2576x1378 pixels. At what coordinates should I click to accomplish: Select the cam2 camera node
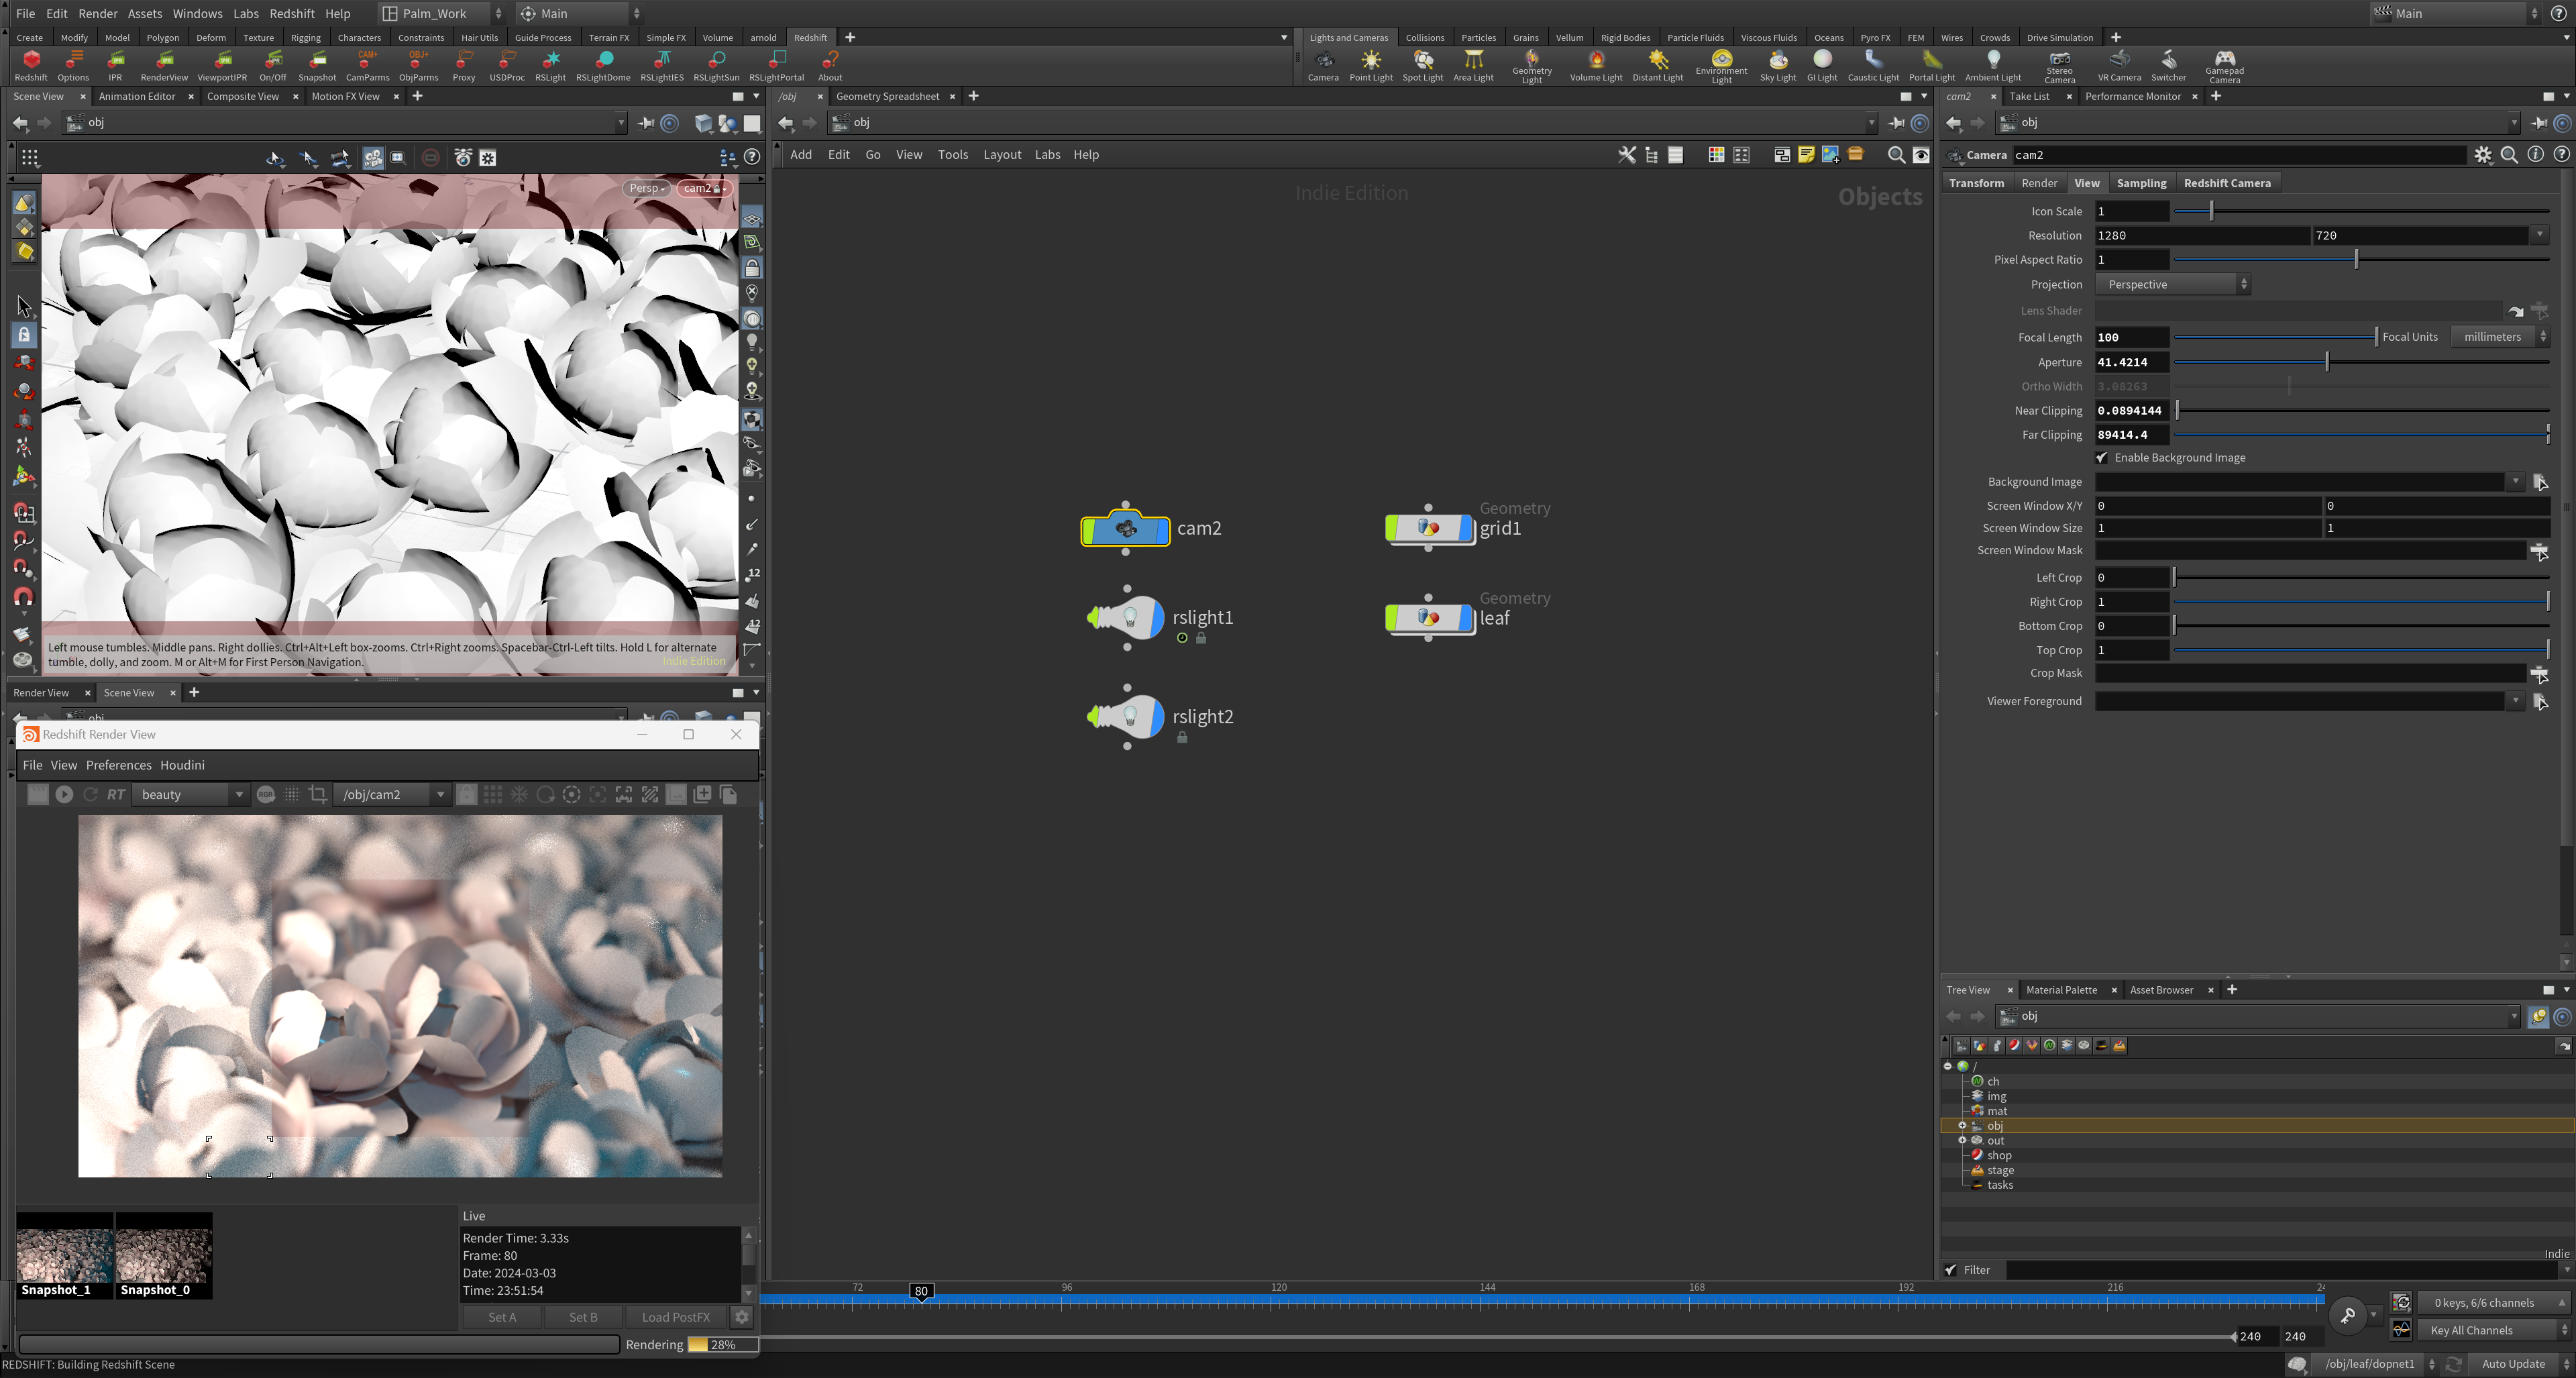click(x=1125, y=529)
